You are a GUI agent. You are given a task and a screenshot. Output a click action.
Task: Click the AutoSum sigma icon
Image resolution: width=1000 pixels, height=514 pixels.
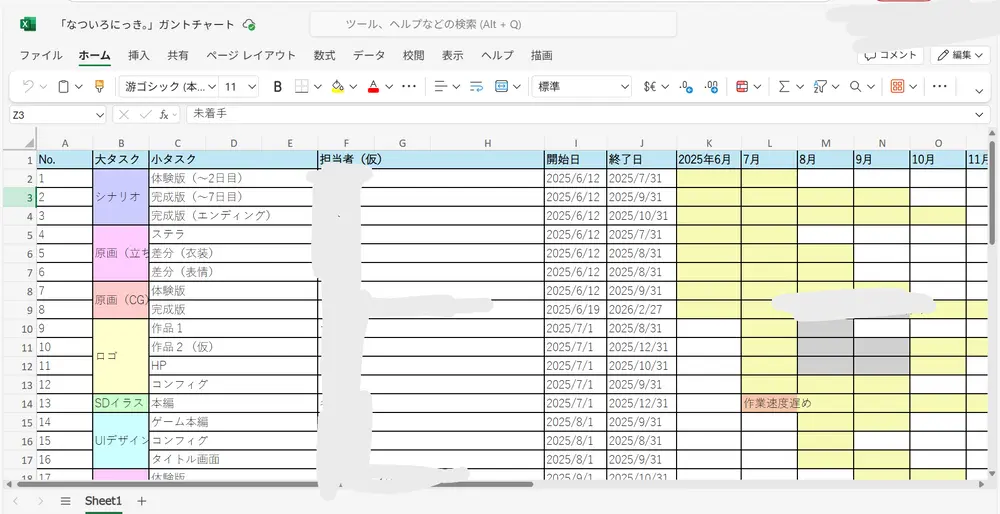click(x=784, y=87)
